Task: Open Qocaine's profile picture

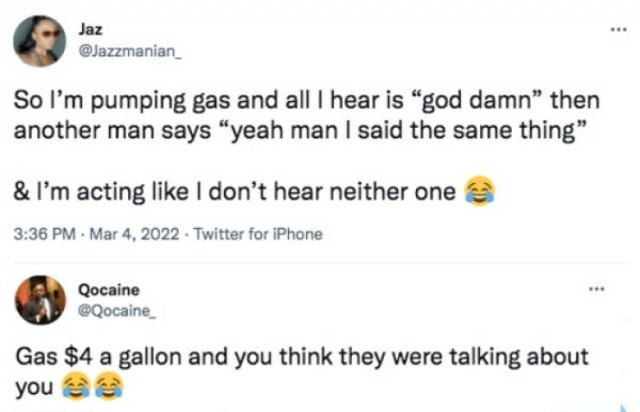Action: (x=41, y=301)
